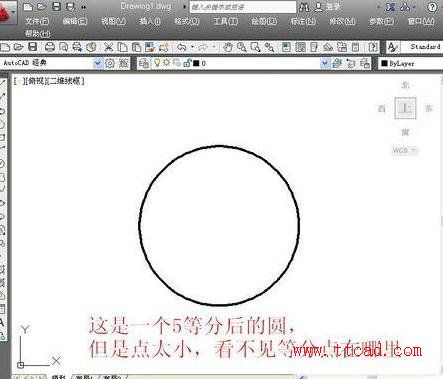Expand the Undo history dropdown arrow
443x379 pixels.
pyautogui.click(x=192, y=47)
